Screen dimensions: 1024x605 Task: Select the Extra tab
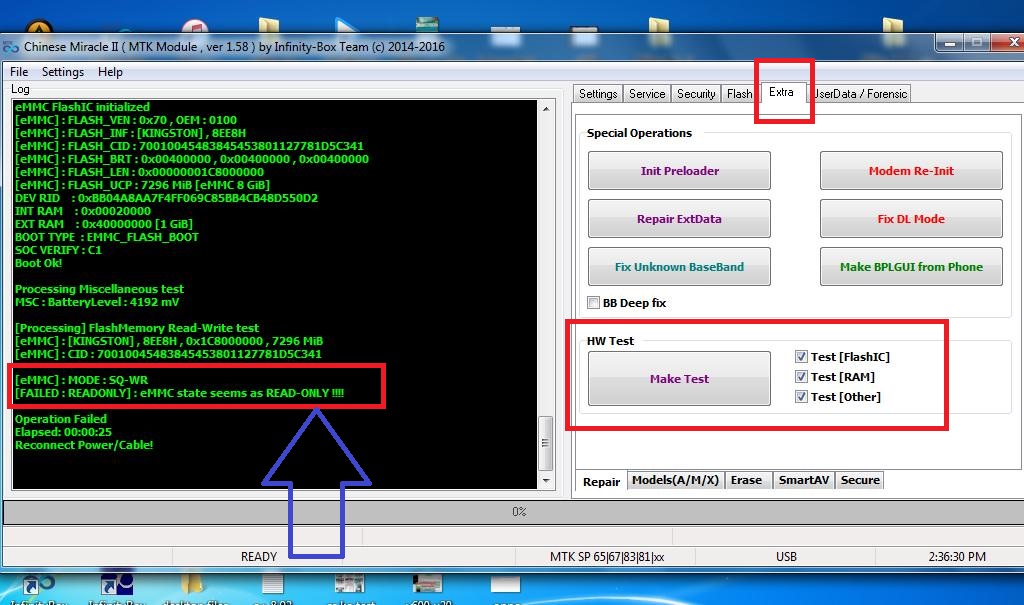(781, 92)
